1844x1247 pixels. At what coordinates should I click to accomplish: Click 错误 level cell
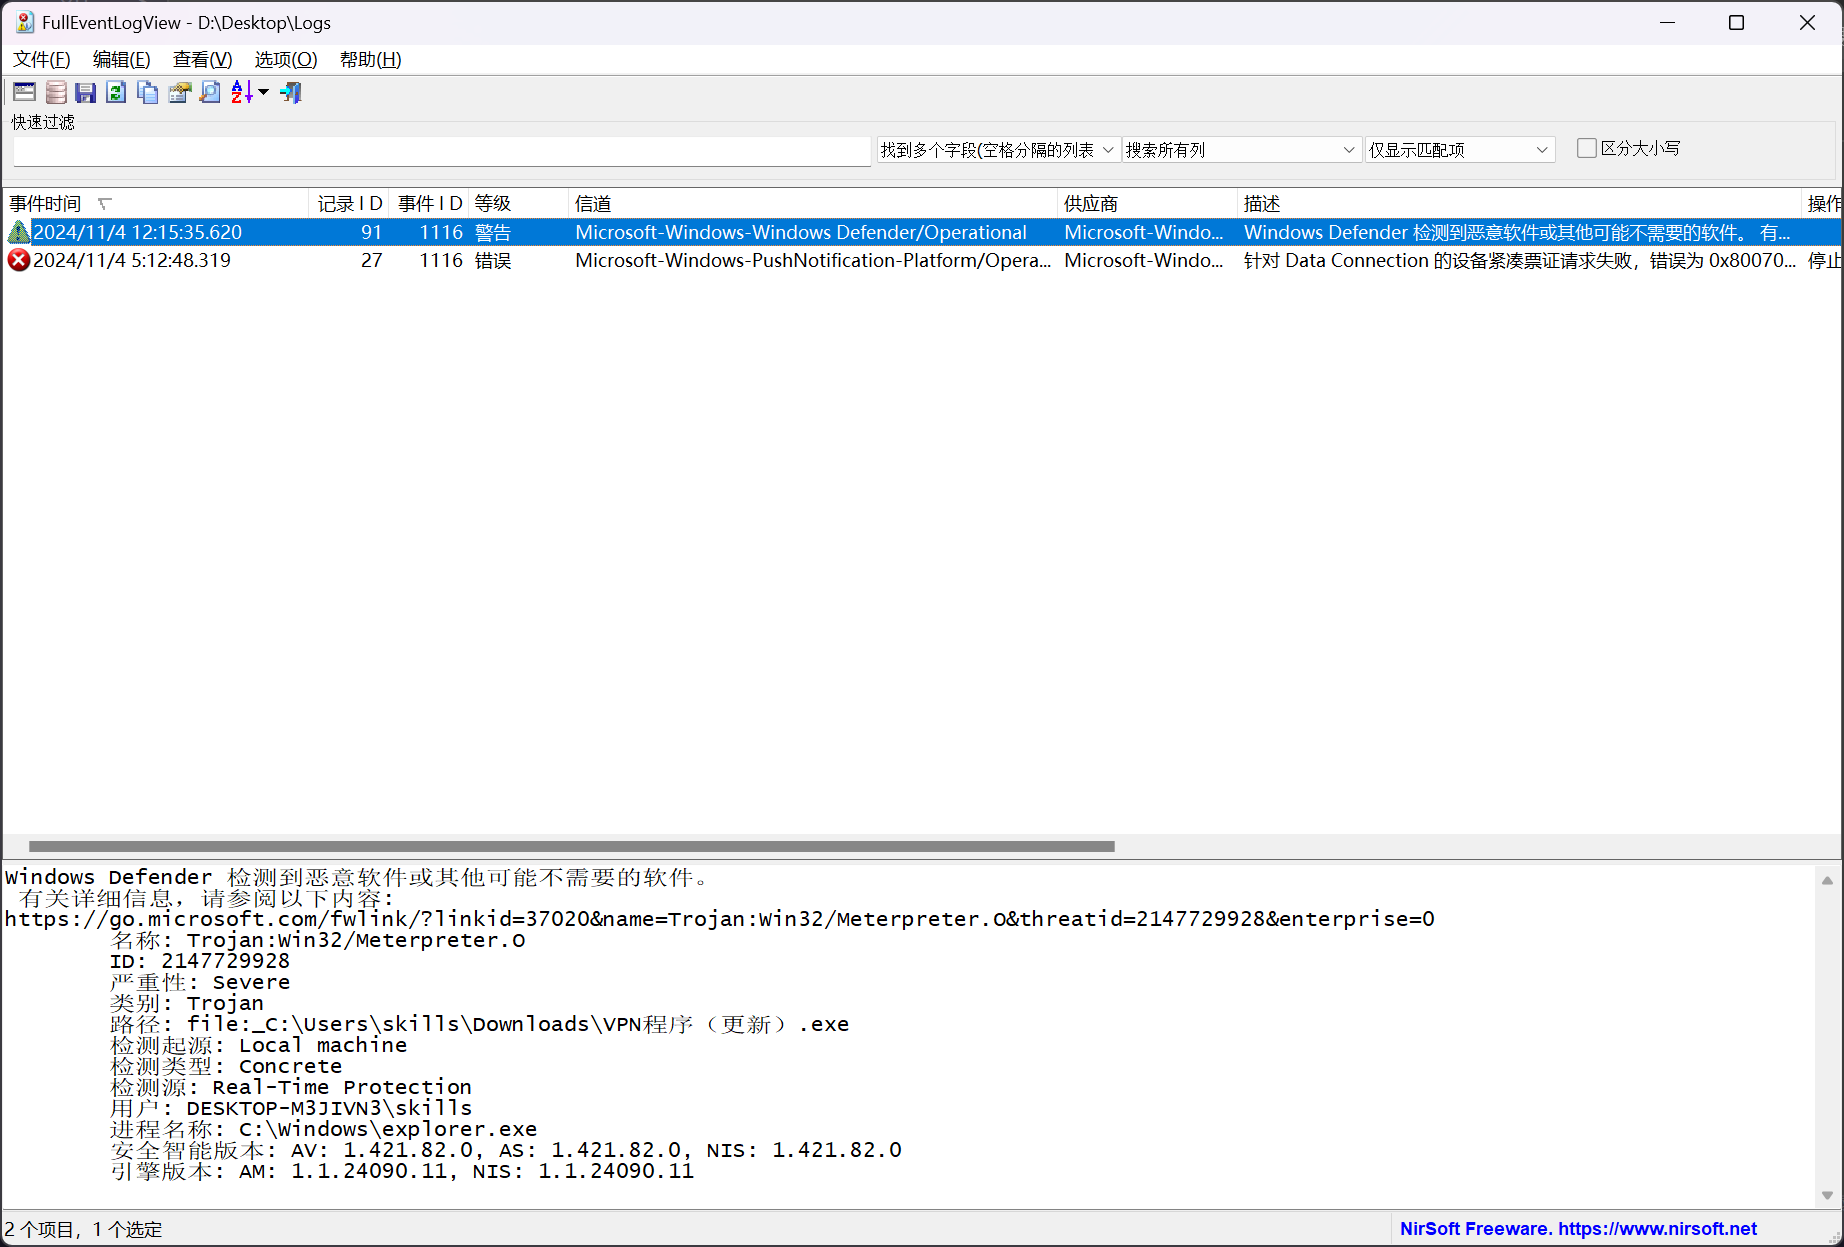point(493,261)
